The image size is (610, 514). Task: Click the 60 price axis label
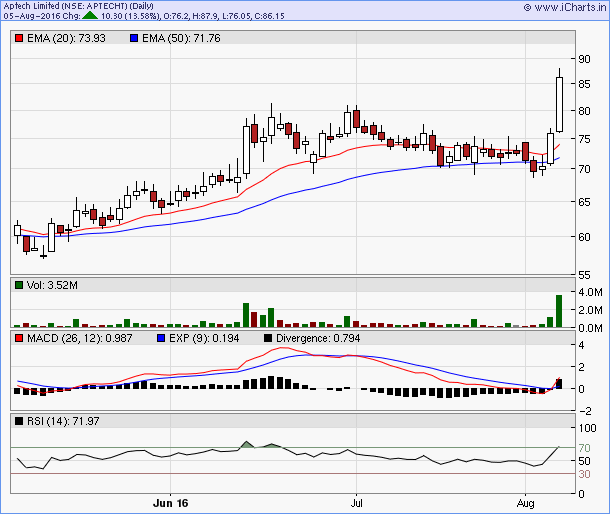[x=584, y=237]
